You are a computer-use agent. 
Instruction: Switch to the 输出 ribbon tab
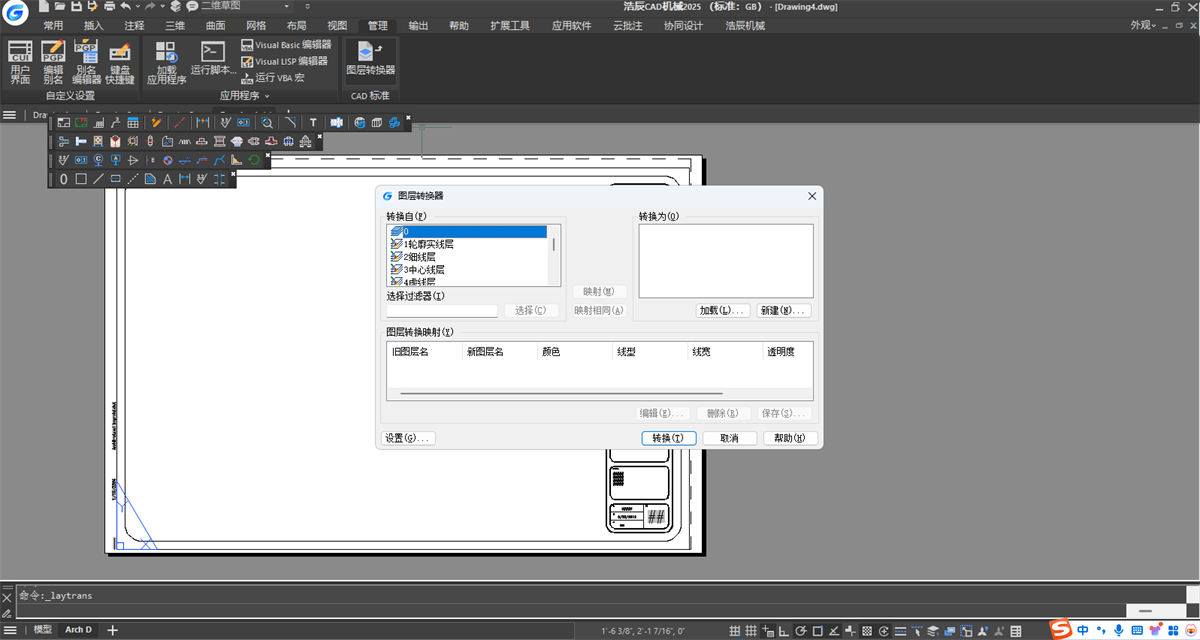pyautogui.click(x=419, y=25)
